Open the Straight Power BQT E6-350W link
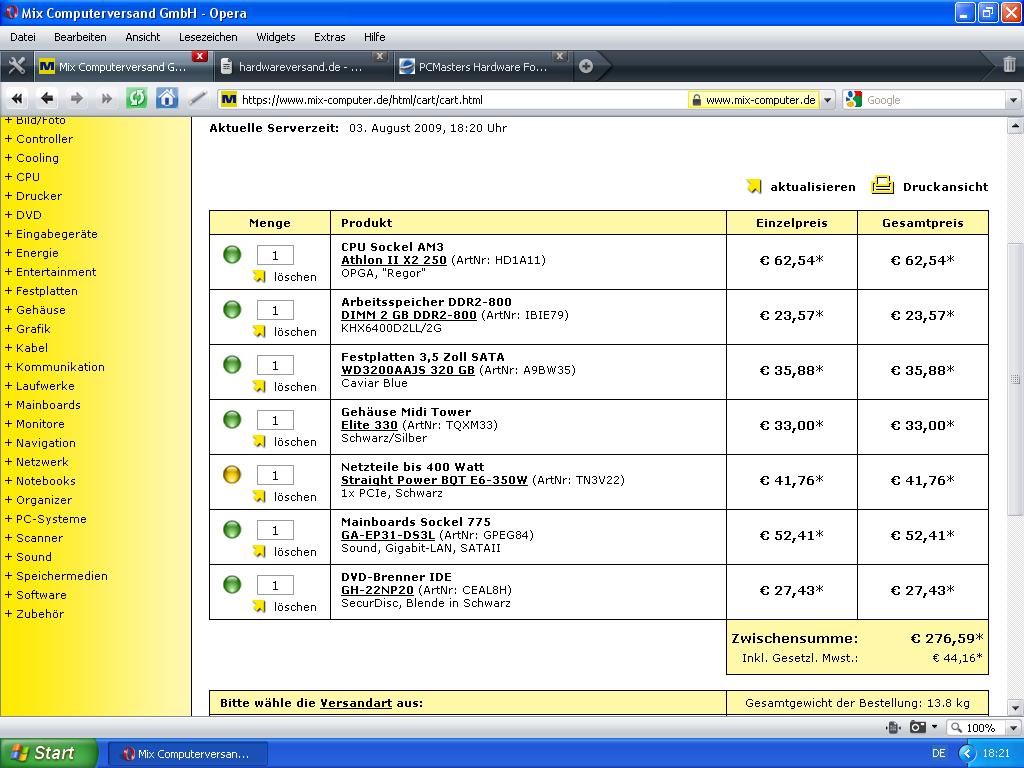The height and width of the screenshot is (768, 1024). click(434, 480)
